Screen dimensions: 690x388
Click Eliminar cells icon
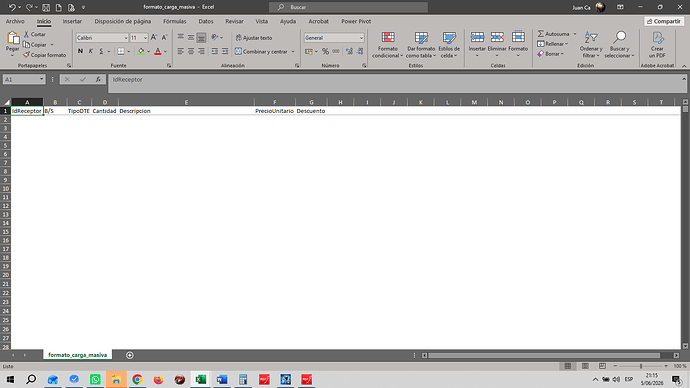coord(497,37)
